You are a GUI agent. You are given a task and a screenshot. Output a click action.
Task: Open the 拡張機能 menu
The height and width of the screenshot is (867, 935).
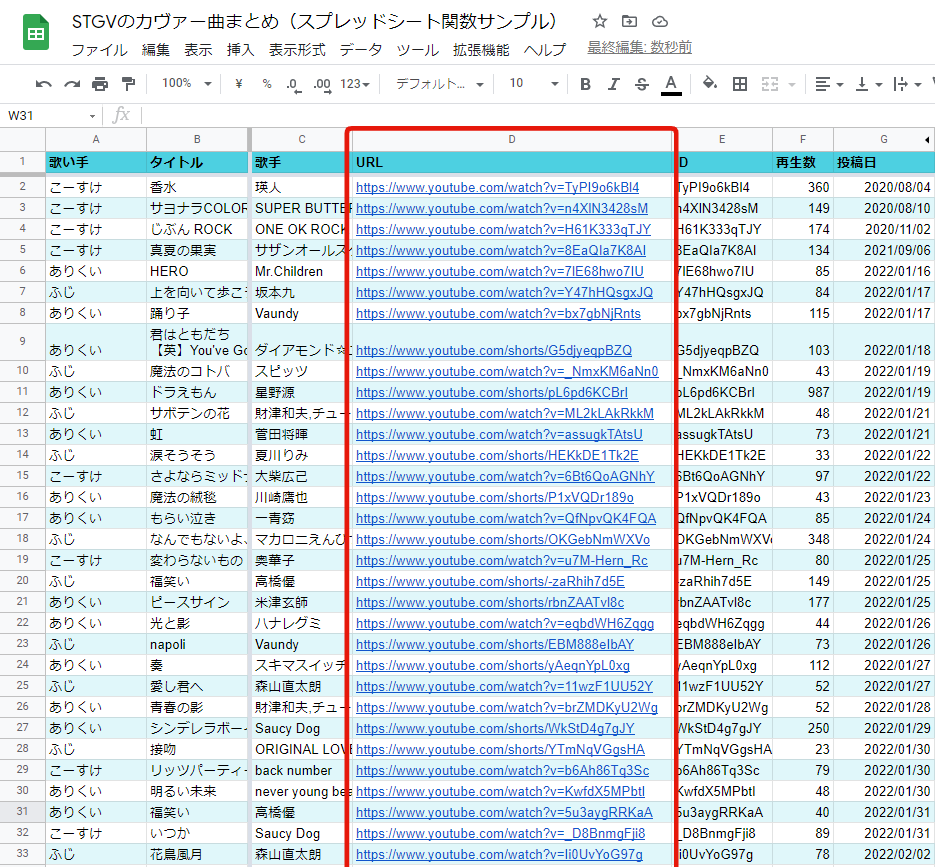pos(481,50)
